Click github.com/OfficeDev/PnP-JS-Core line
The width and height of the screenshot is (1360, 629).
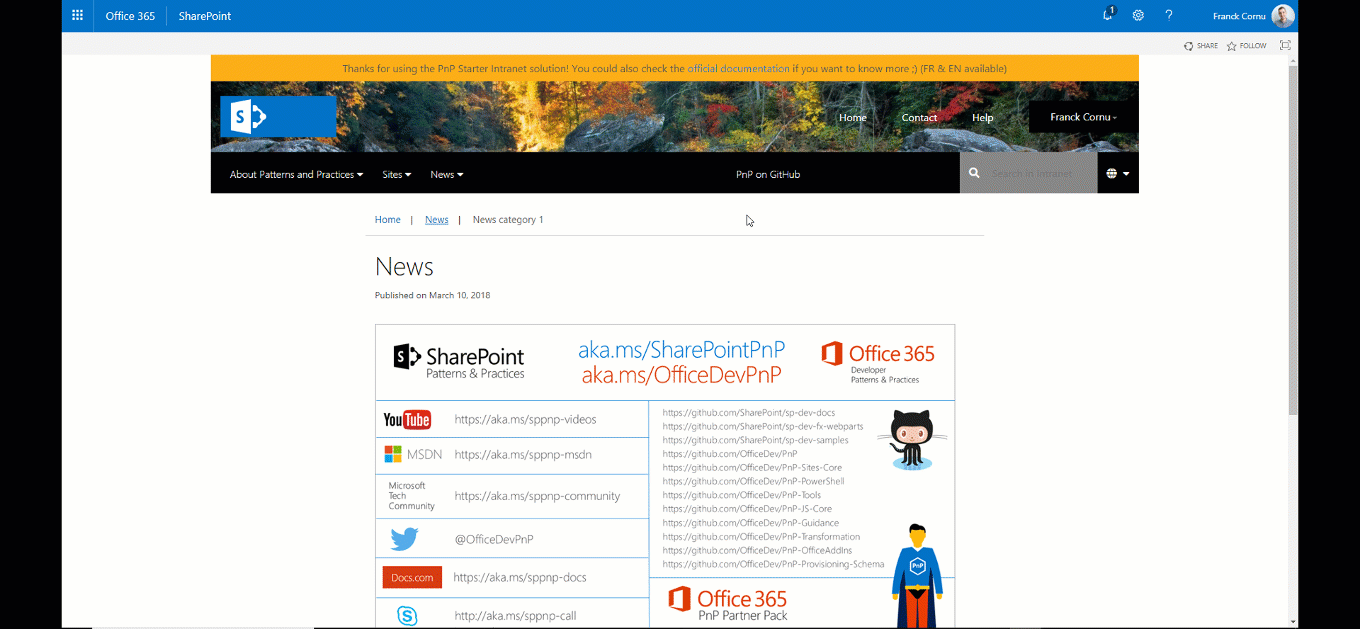(x=747, y=509)
